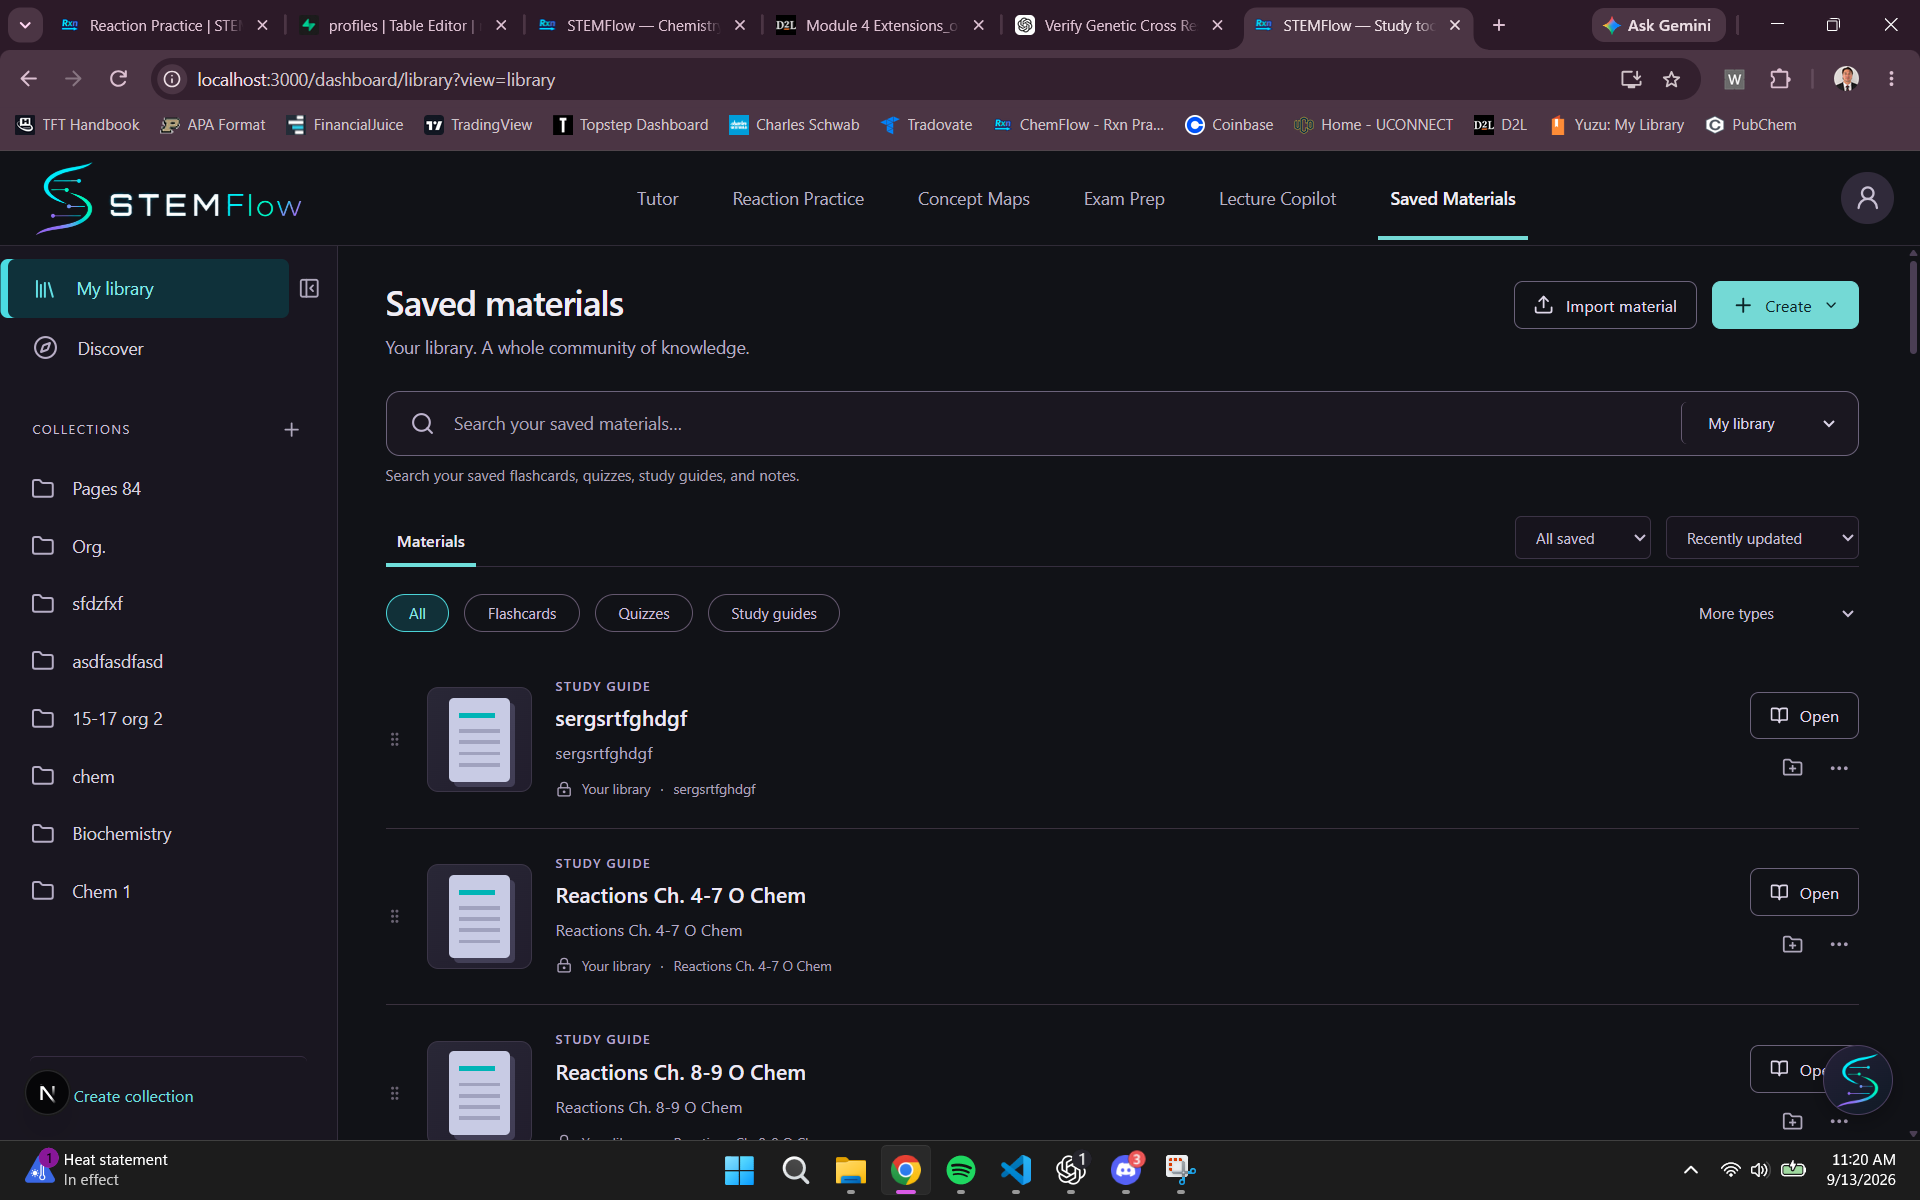
Task: Add Reactions Ch. 4-7 to collection icon
Action: point(1792,944)
